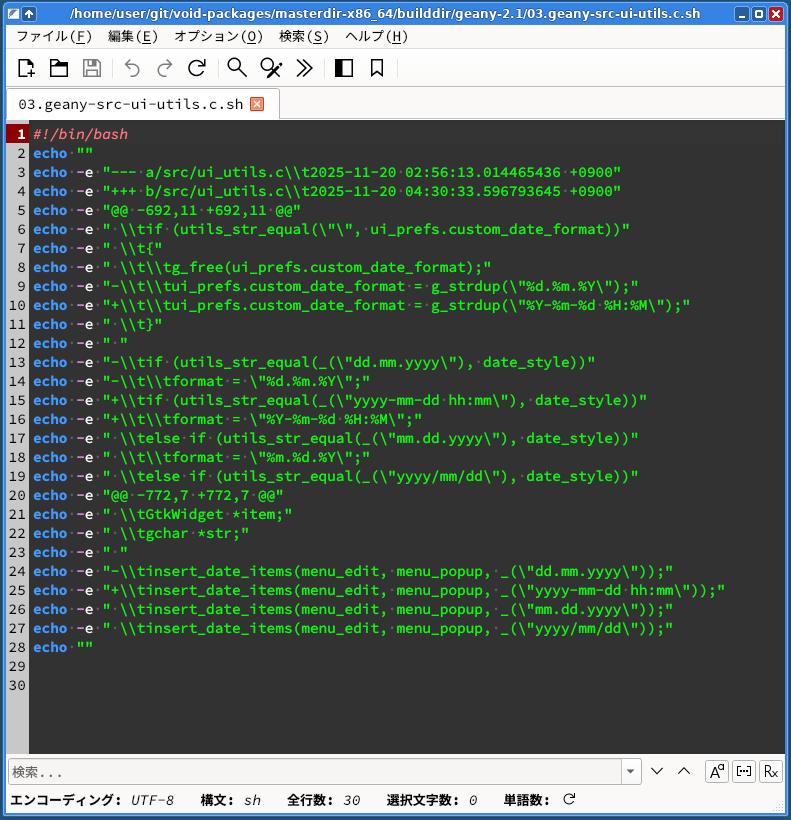The width and height of the screenshot is (791, 820).
Task: Click the keep-on-top arrow icon in title bar
Action: pyautogui.click(x=29, y=14)
